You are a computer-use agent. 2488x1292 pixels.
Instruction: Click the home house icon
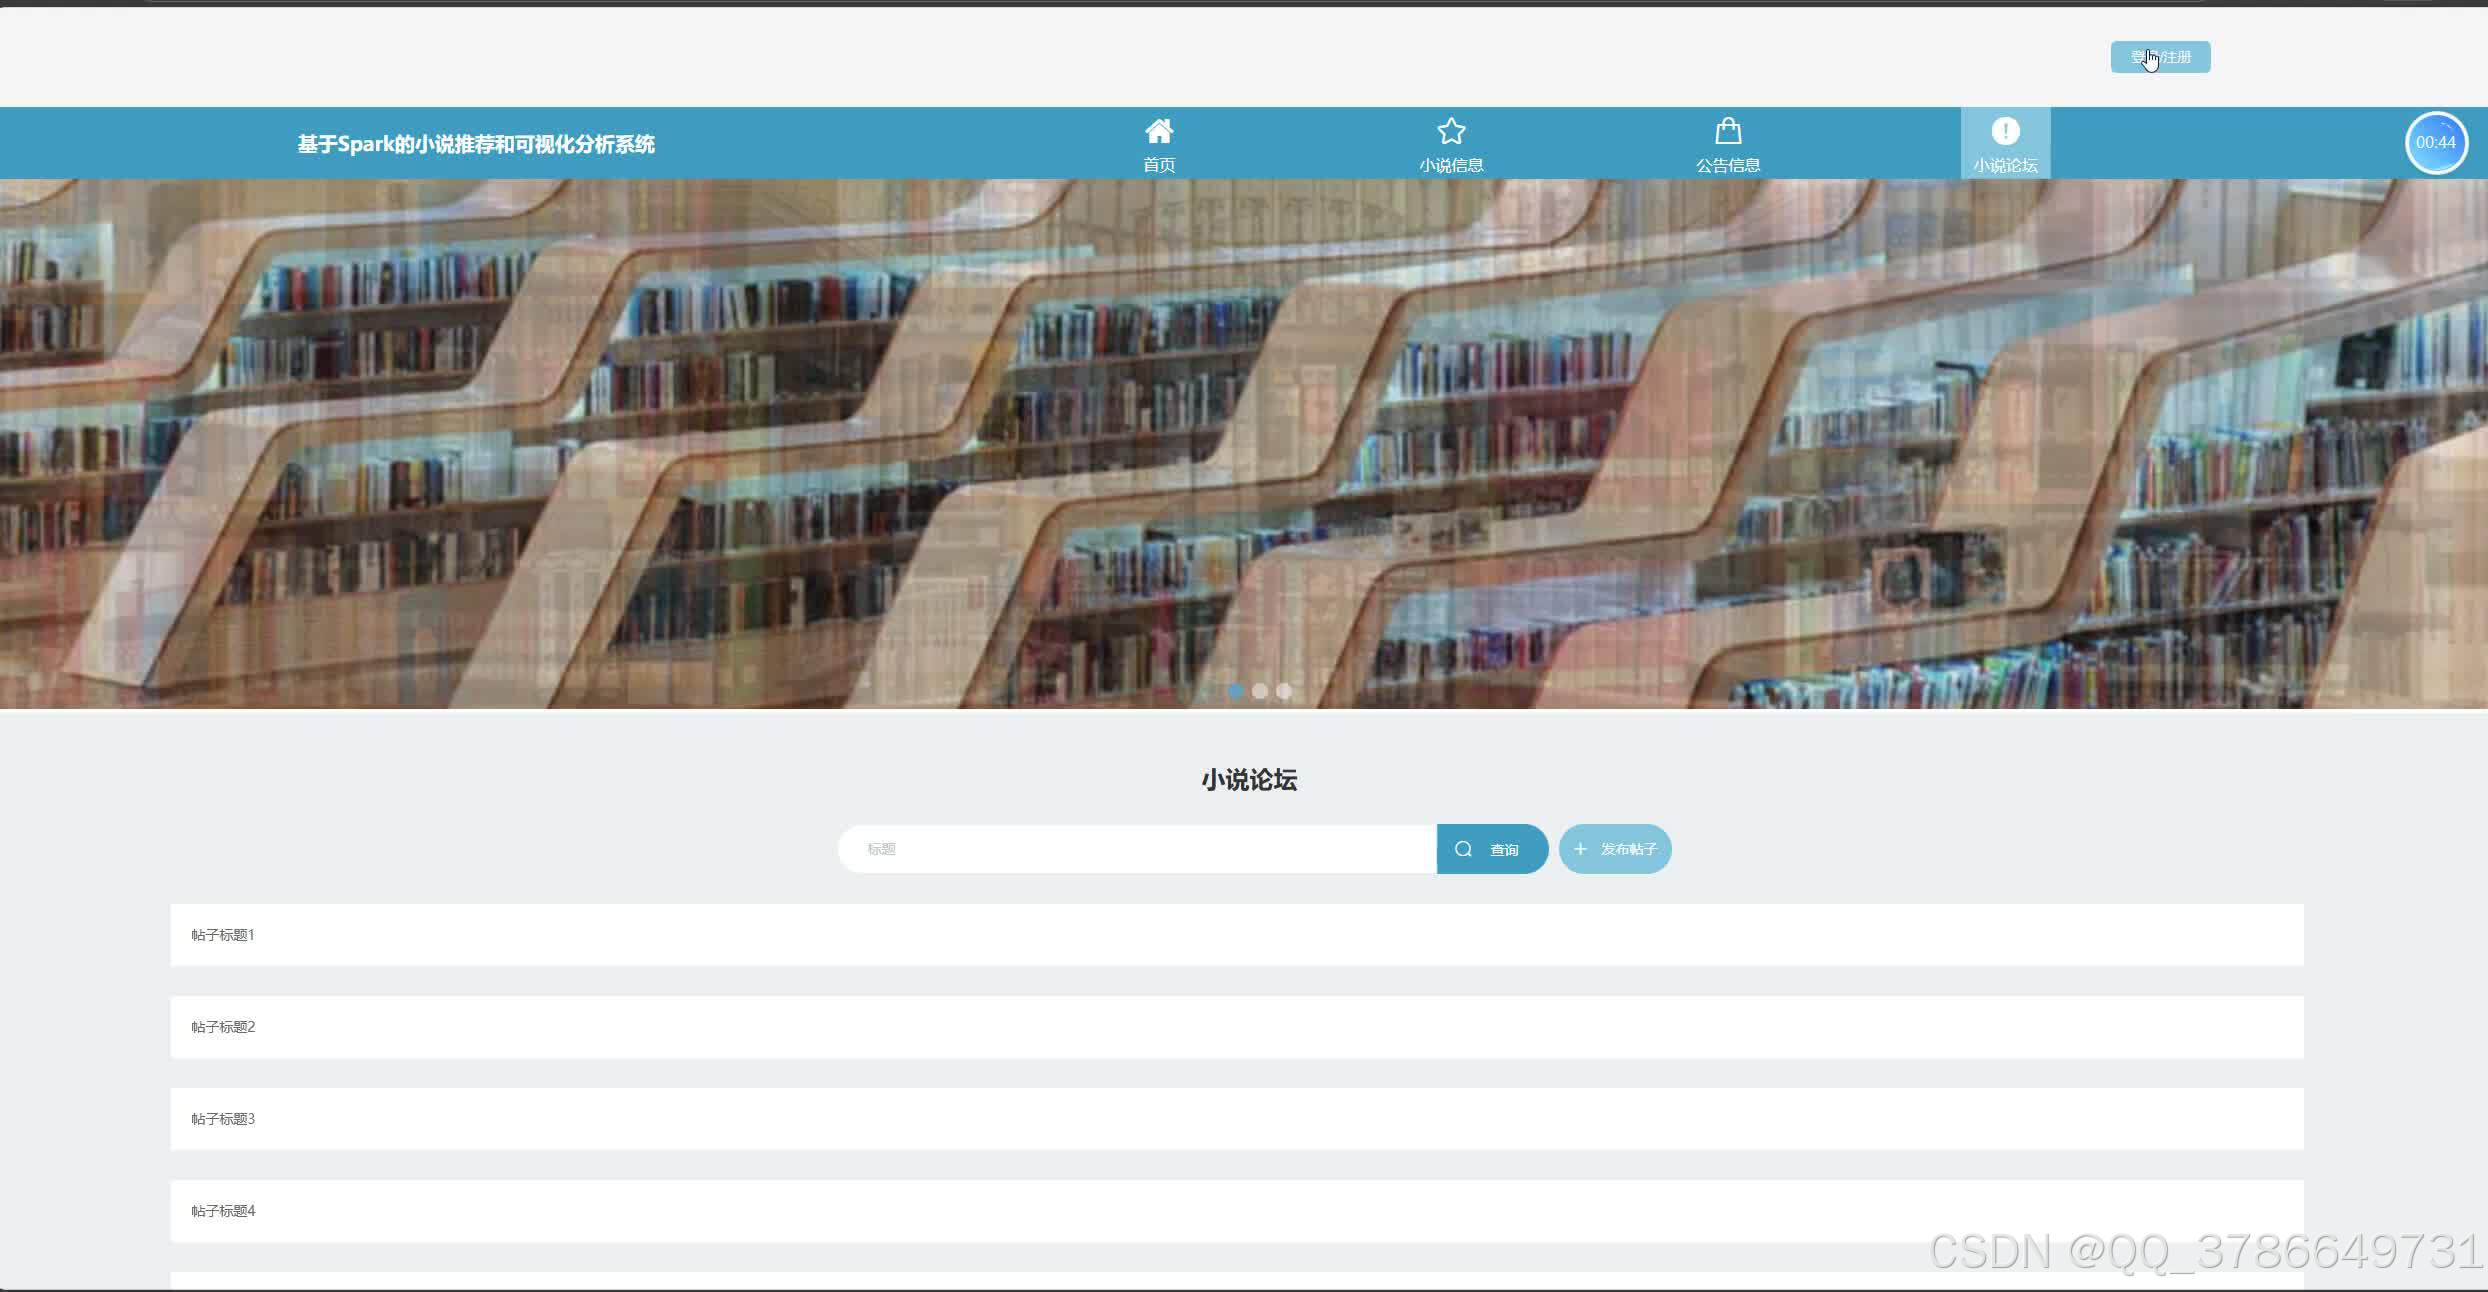1159,131
